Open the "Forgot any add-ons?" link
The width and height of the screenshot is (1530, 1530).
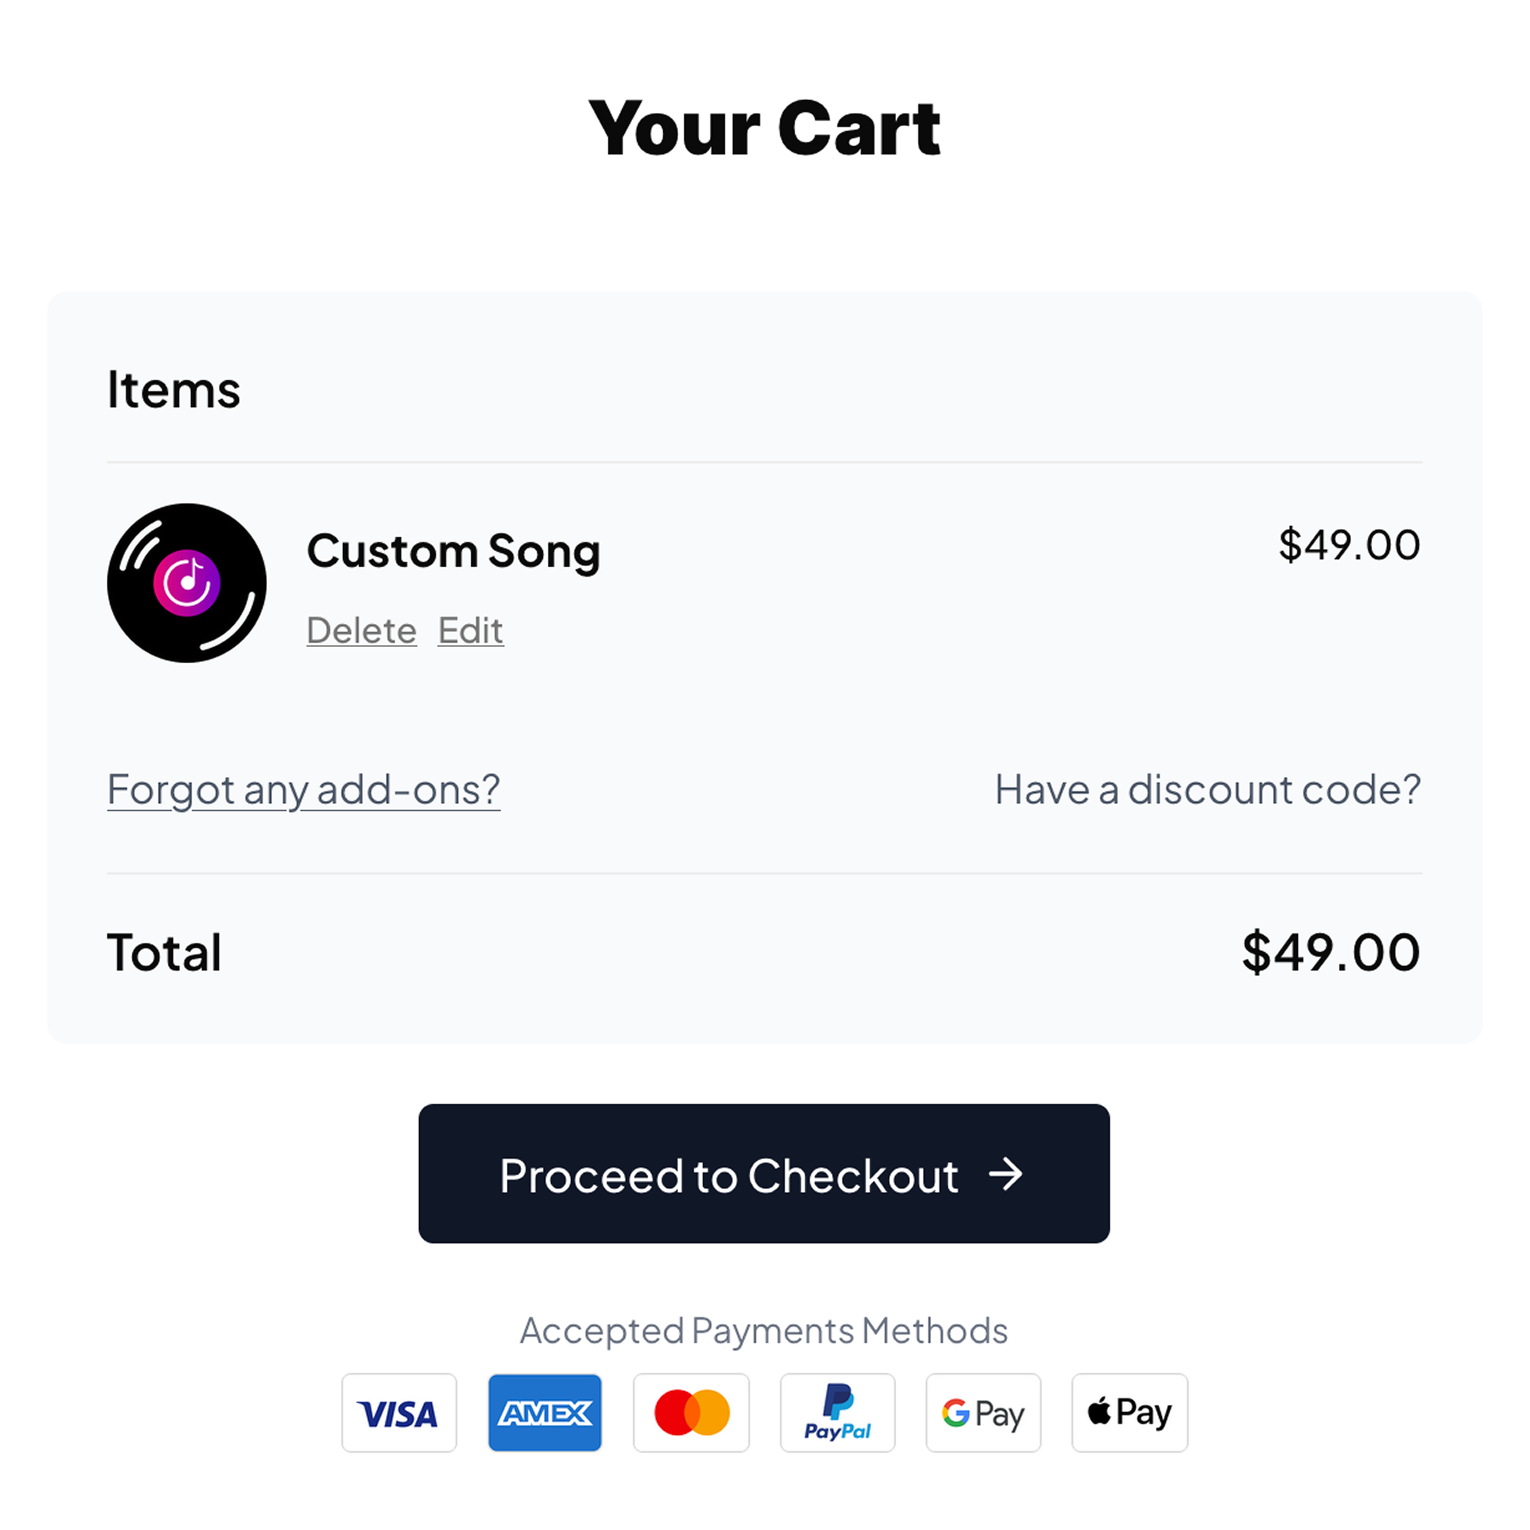[x=304, y=790]
